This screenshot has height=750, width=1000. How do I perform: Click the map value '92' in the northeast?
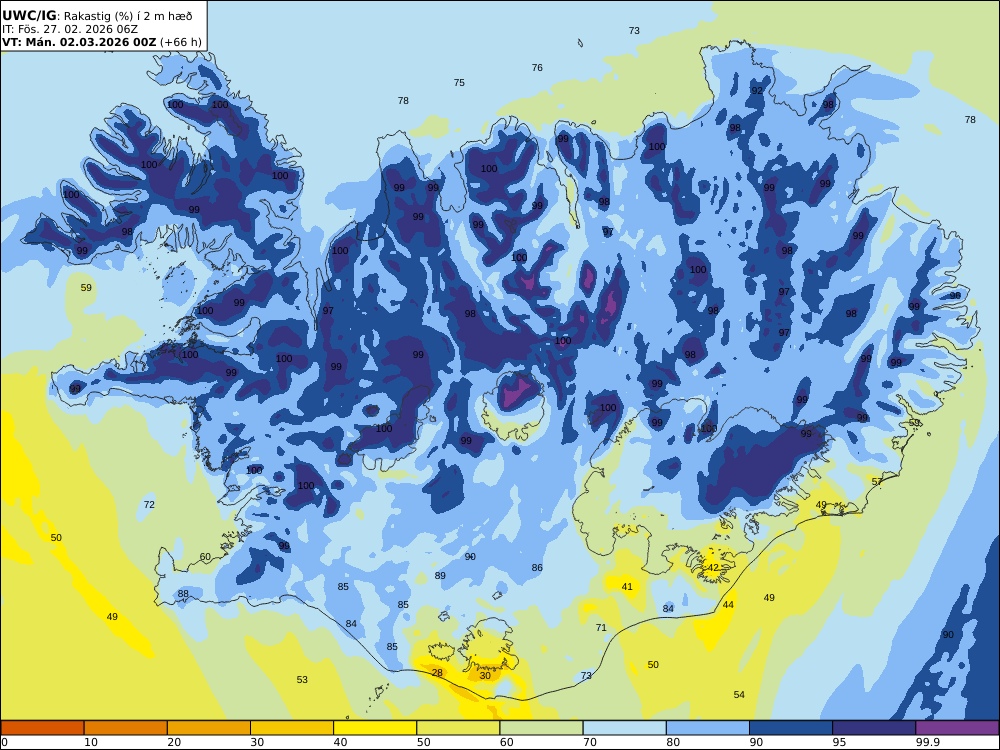pyautogui.click(x=756, y=91)
